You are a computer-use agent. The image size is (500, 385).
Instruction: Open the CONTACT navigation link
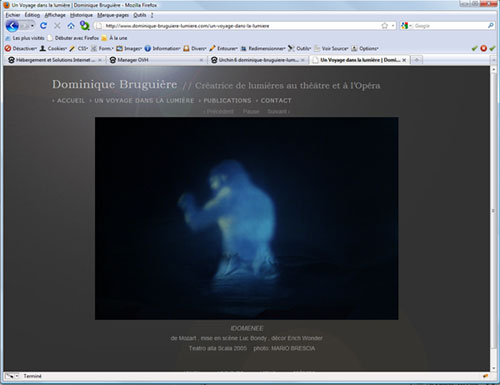coord(276,101)
